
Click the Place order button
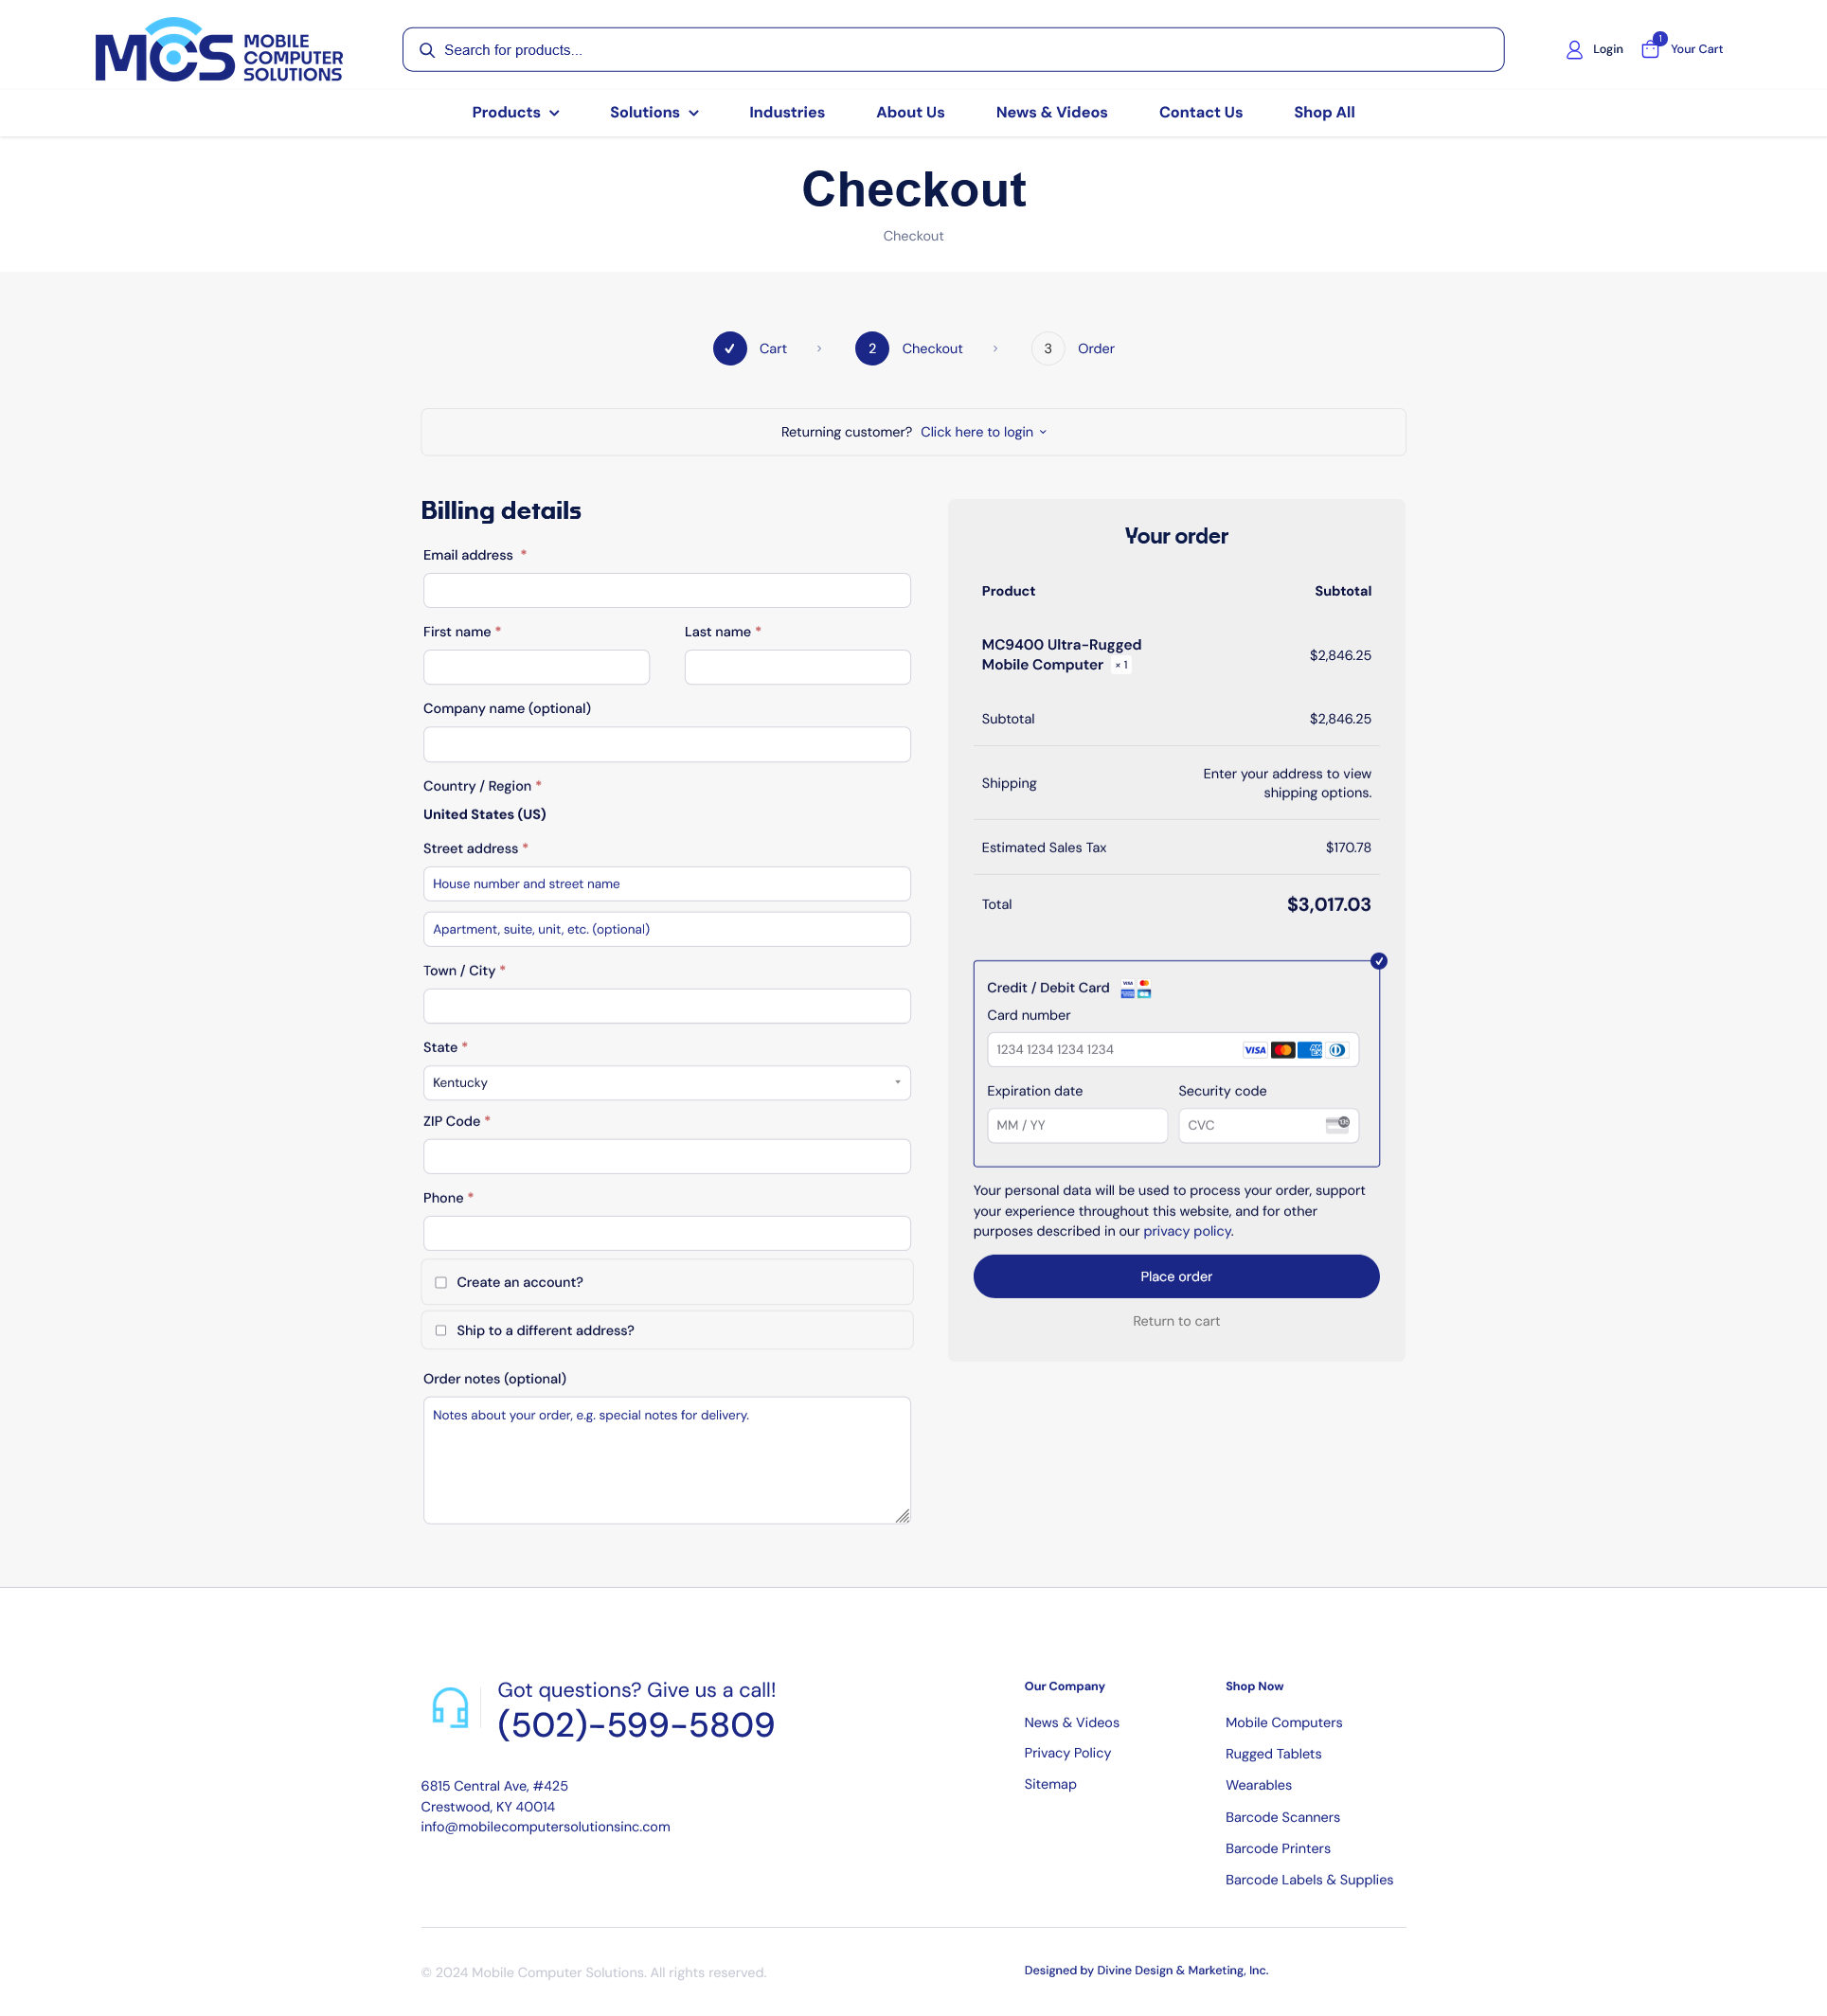click(x=1175, y=1276)
